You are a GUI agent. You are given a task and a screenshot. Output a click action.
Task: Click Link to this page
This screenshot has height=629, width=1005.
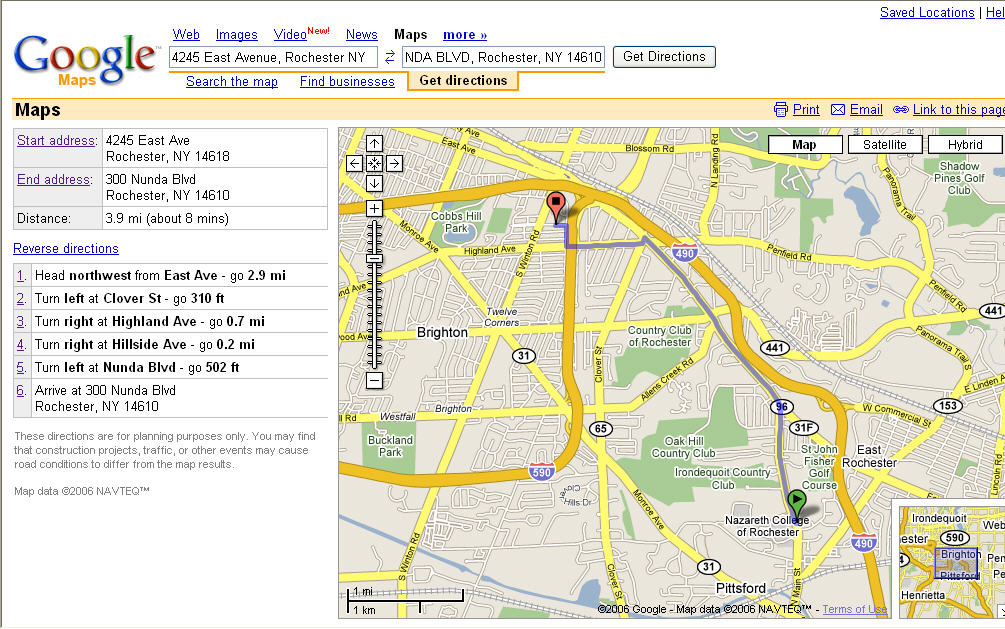[958, 110]
